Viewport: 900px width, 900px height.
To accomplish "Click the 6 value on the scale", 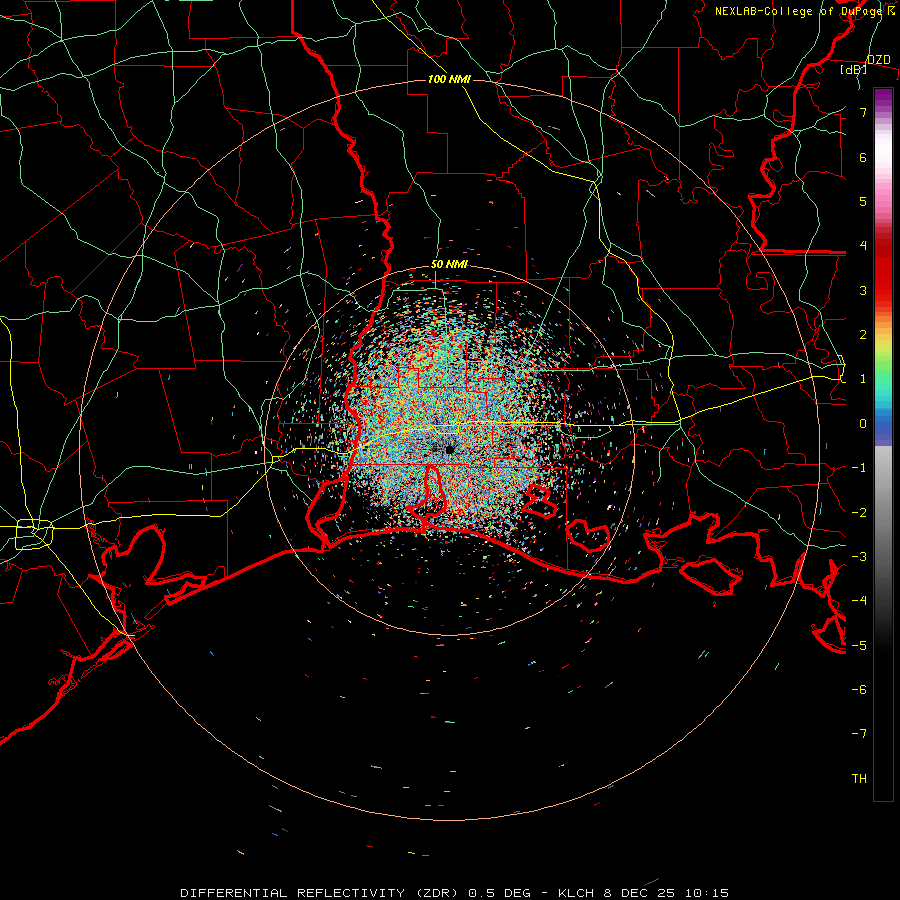I will pos(863,157).
